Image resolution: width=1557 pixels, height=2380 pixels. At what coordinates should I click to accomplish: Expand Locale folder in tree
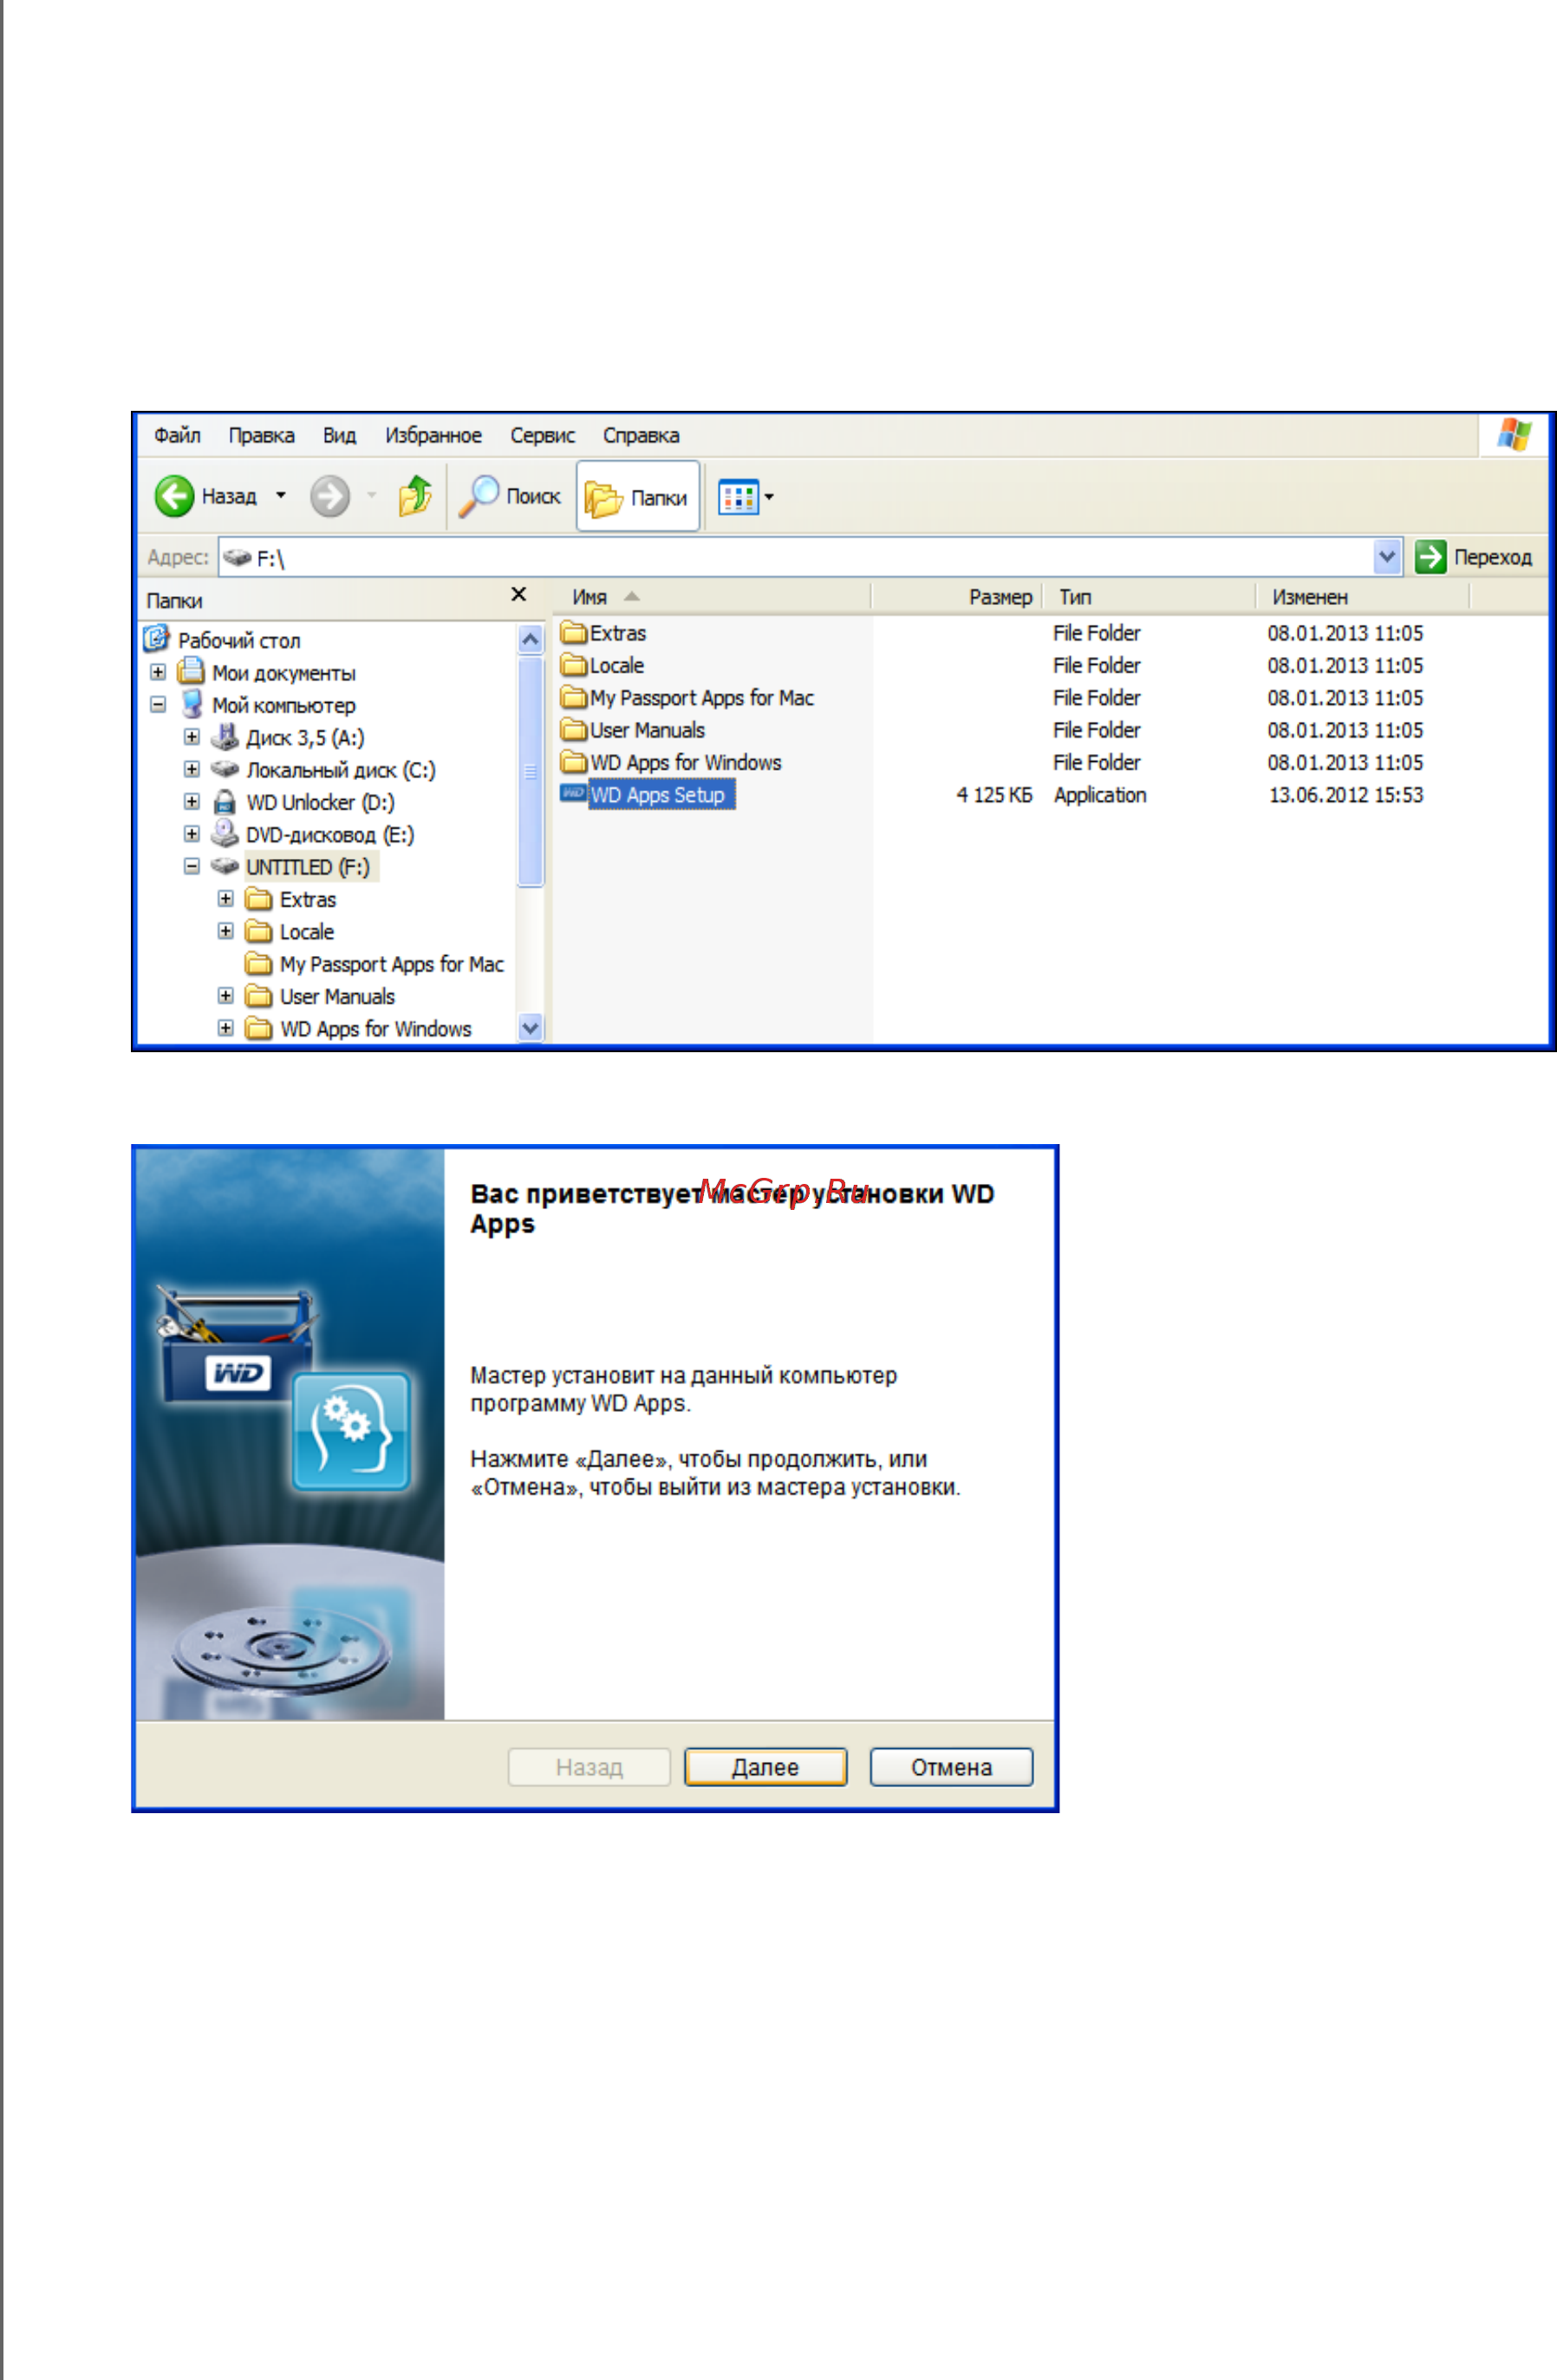[x=226, y=931]
